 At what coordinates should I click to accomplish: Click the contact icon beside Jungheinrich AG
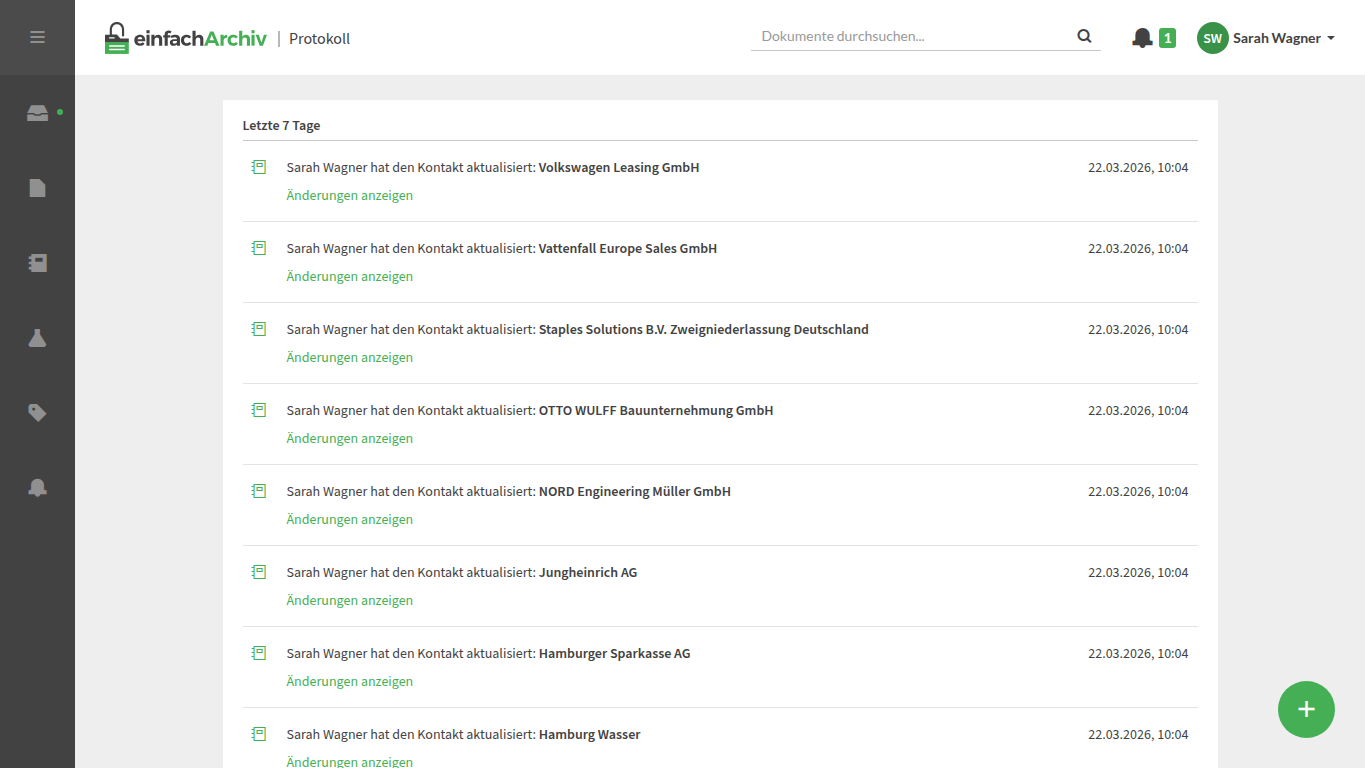[x=259, y=572]
